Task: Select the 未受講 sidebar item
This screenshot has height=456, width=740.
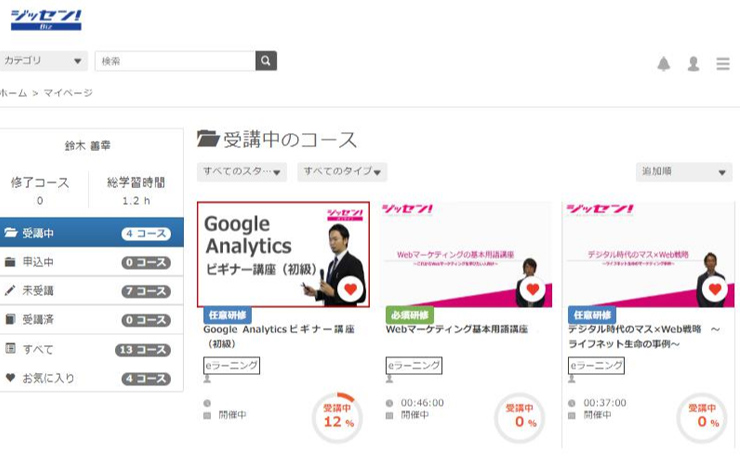Action: coord(92,291)
